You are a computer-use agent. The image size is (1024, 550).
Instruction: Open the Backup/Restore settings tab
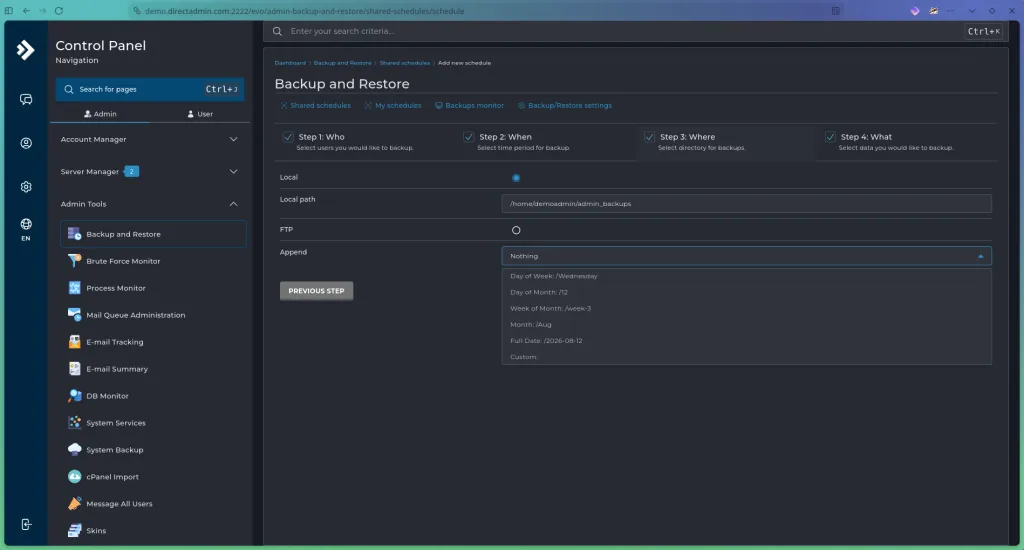coord(565,105)
